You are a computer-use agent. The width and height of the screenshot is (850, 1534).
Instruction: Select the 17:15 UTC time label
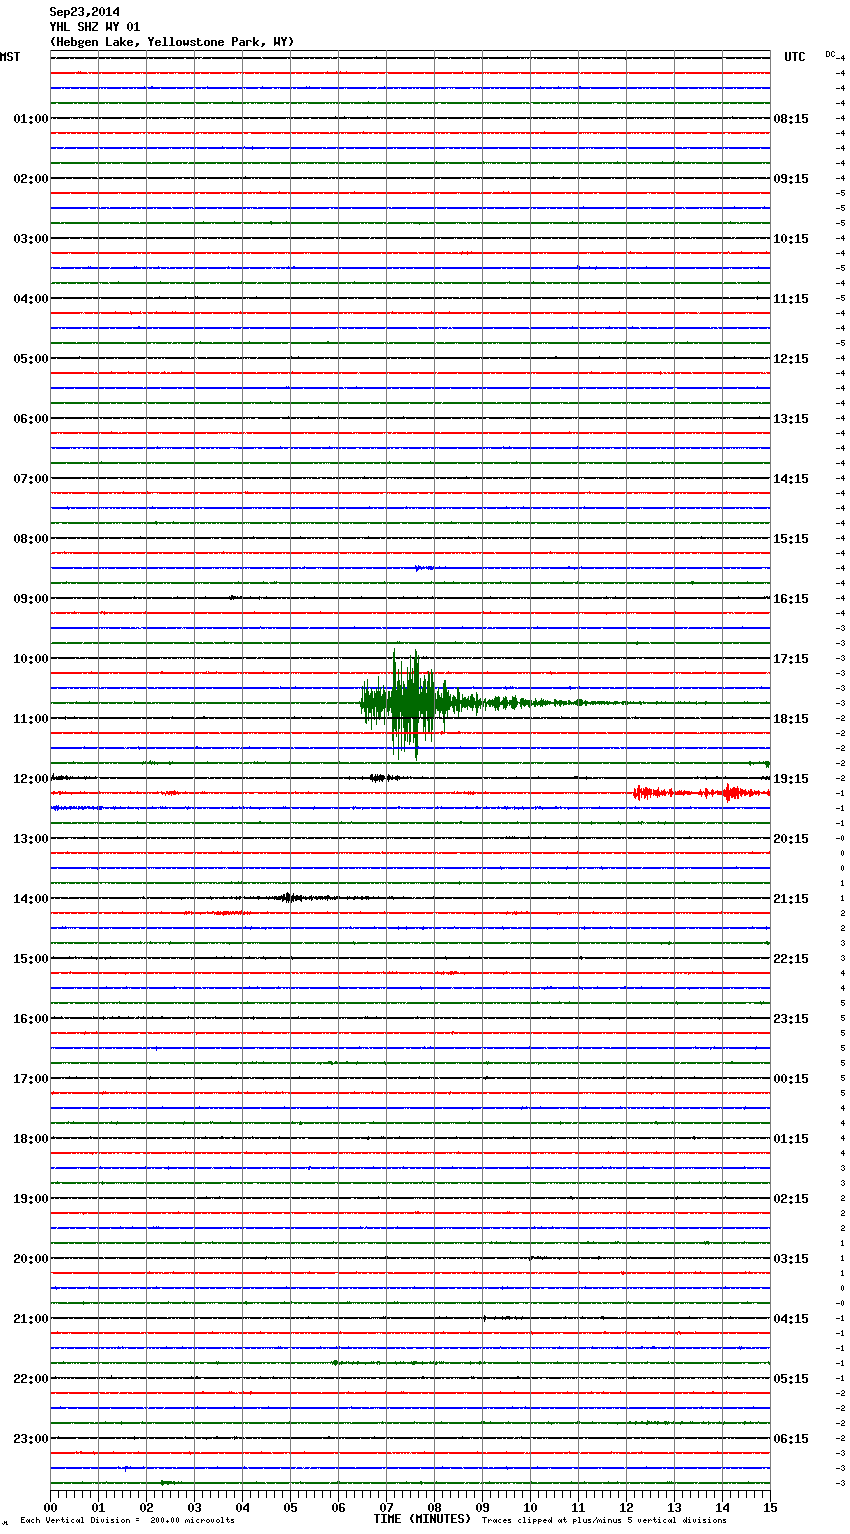click(790, 659)
